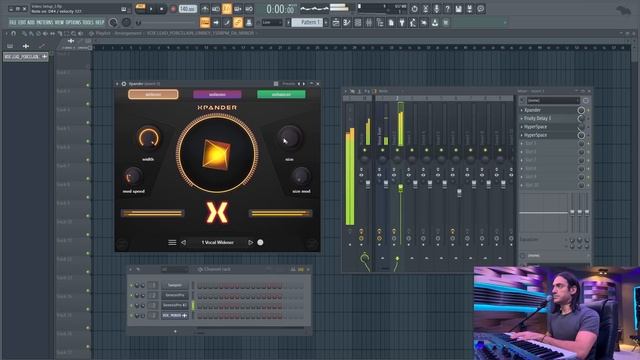Open the channel rack toolbar icon
This screenshot has height=360, width=640.
(358, 22)
